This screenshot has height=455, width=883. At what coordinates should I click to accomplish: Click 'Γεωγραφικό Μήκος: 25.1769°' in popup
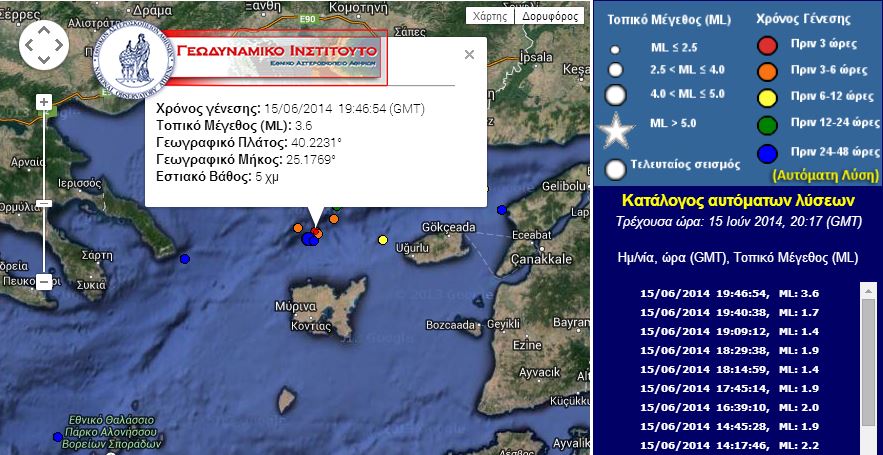tap(246, 160)
